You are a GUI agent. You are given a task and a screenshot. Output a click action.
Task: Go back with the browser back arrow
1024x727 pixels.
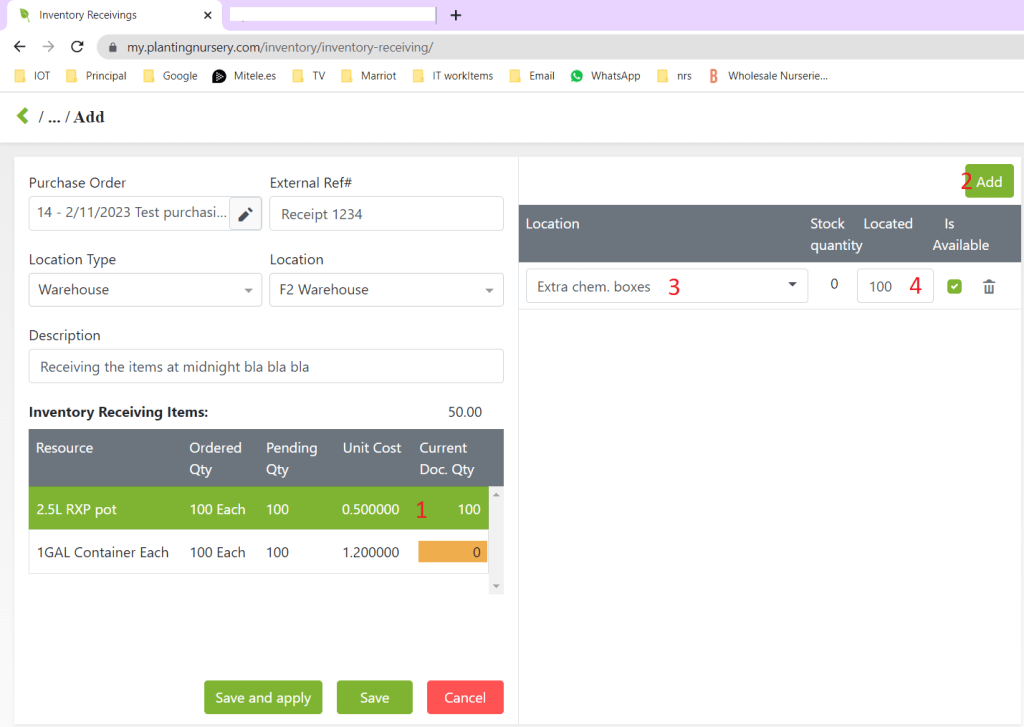pos(20,47)
